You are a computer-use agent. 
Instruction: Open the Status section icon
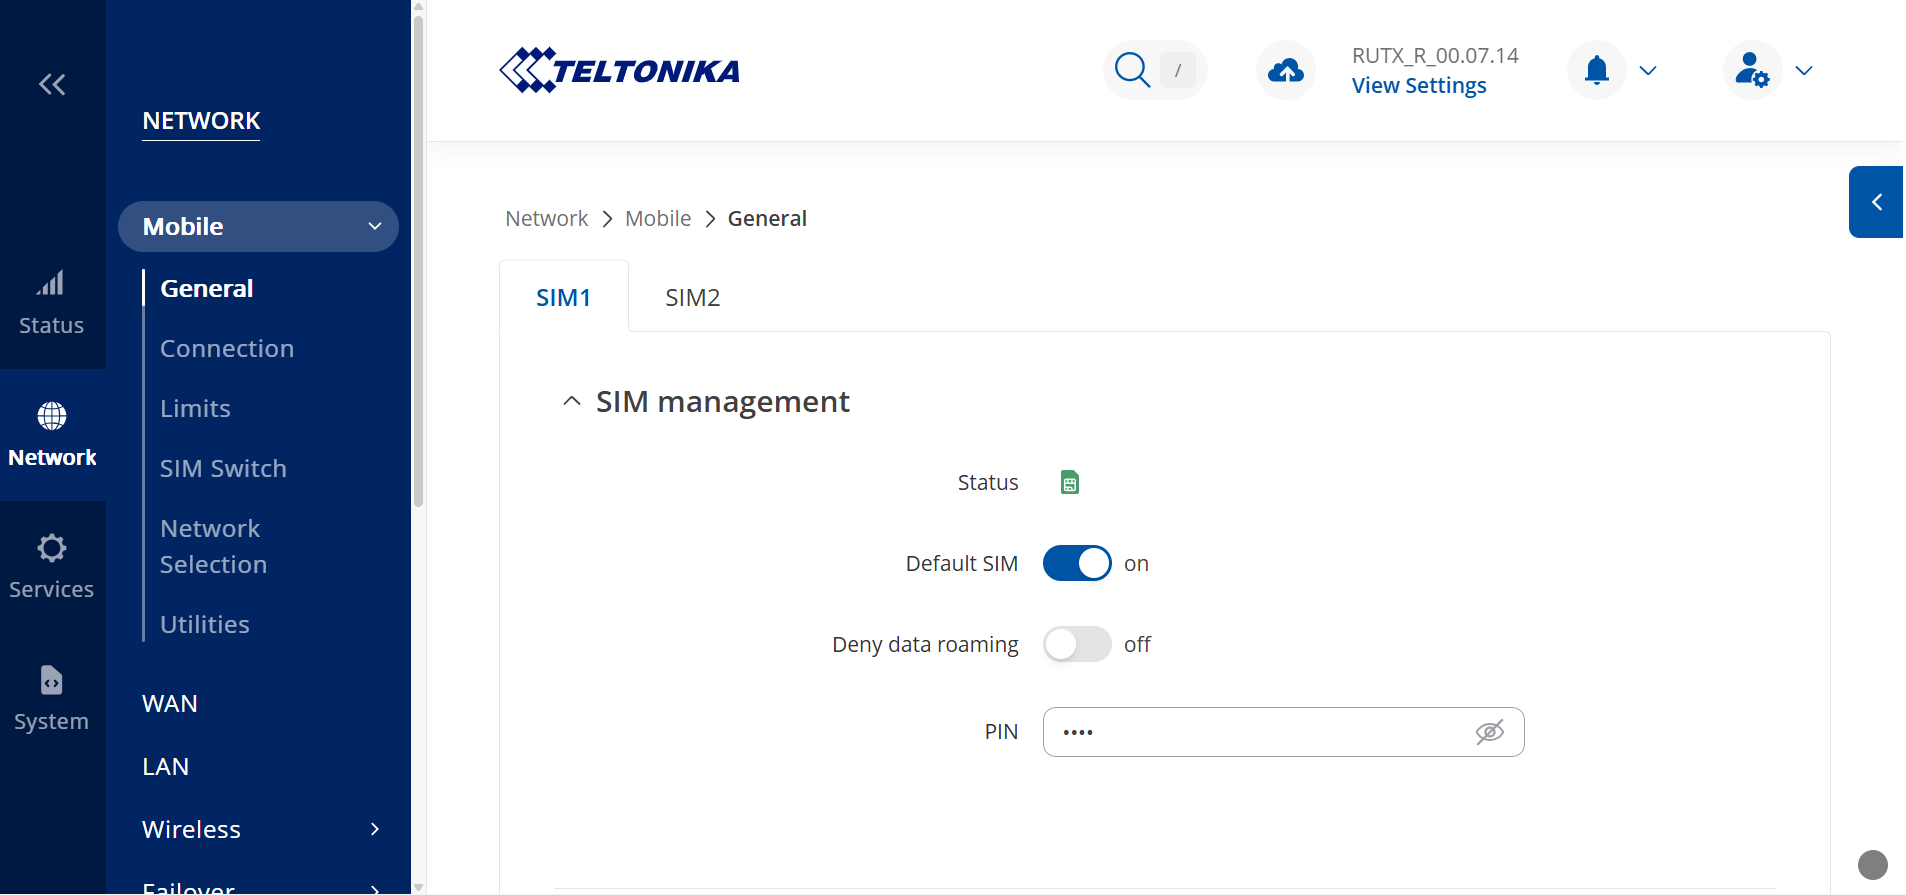[51, 285]
